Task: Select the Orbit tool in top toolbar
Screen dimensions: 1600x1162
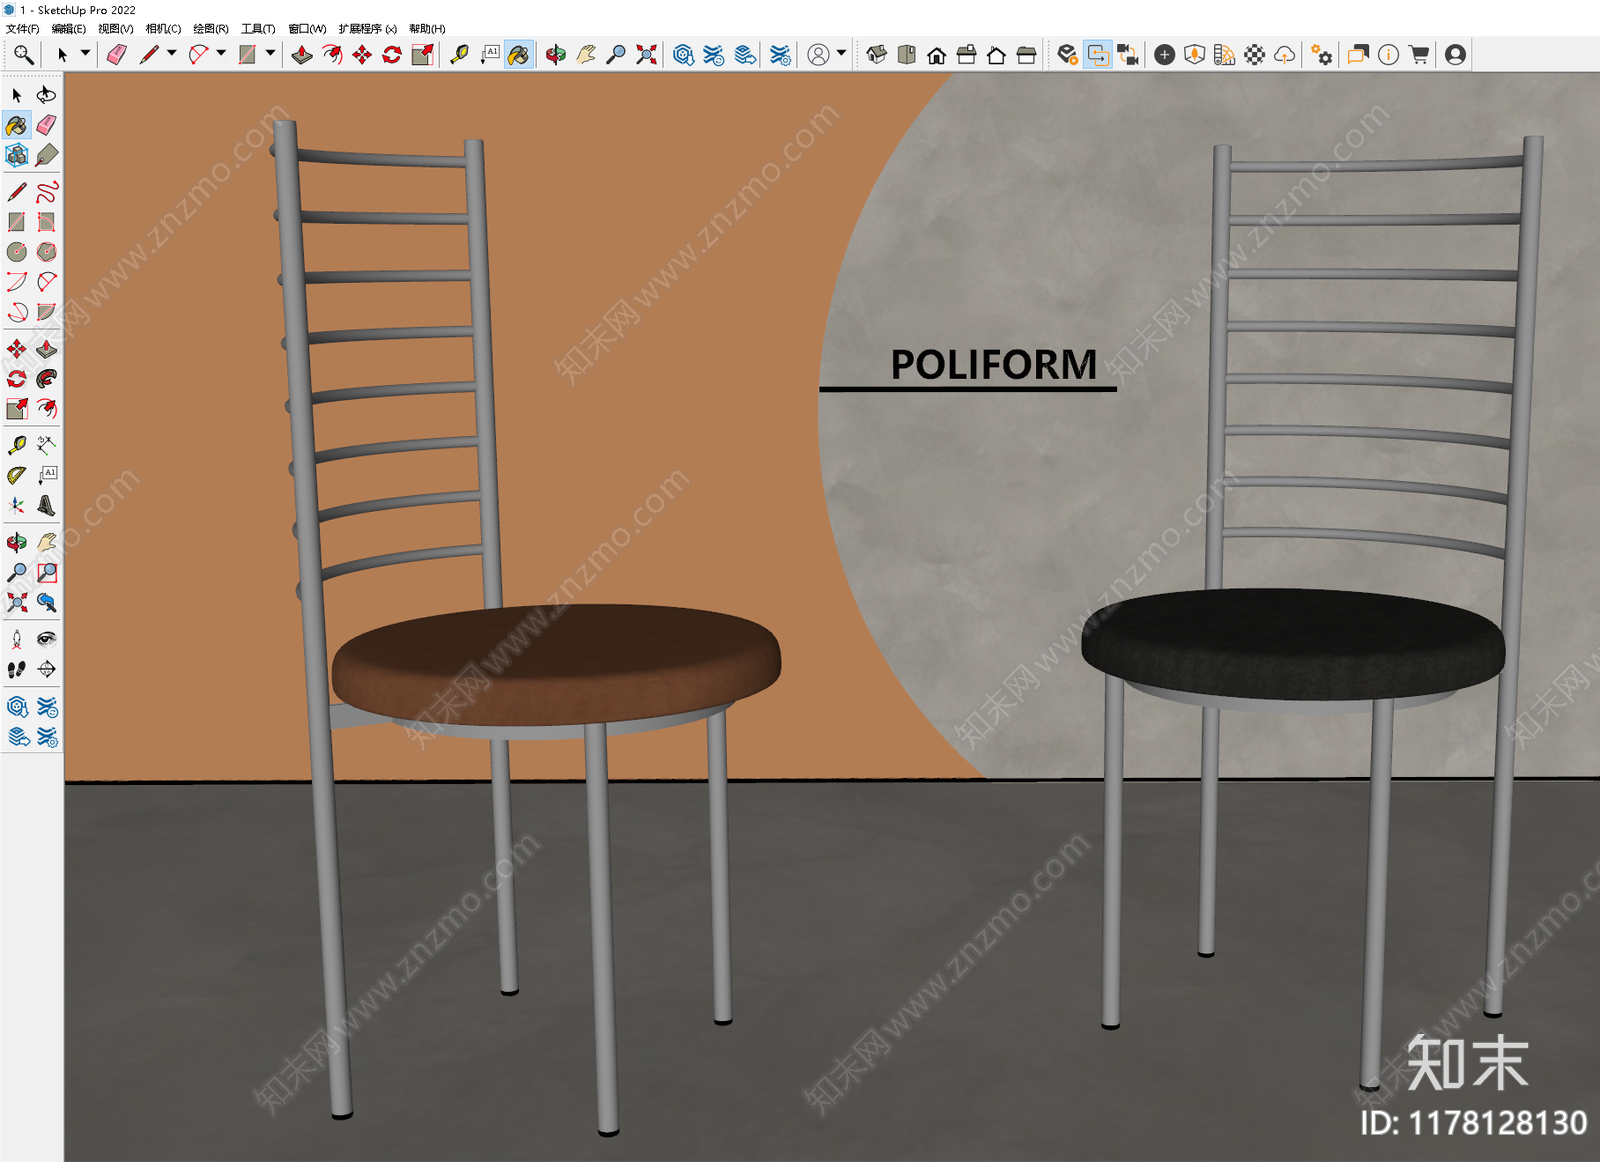Action: 556,55
